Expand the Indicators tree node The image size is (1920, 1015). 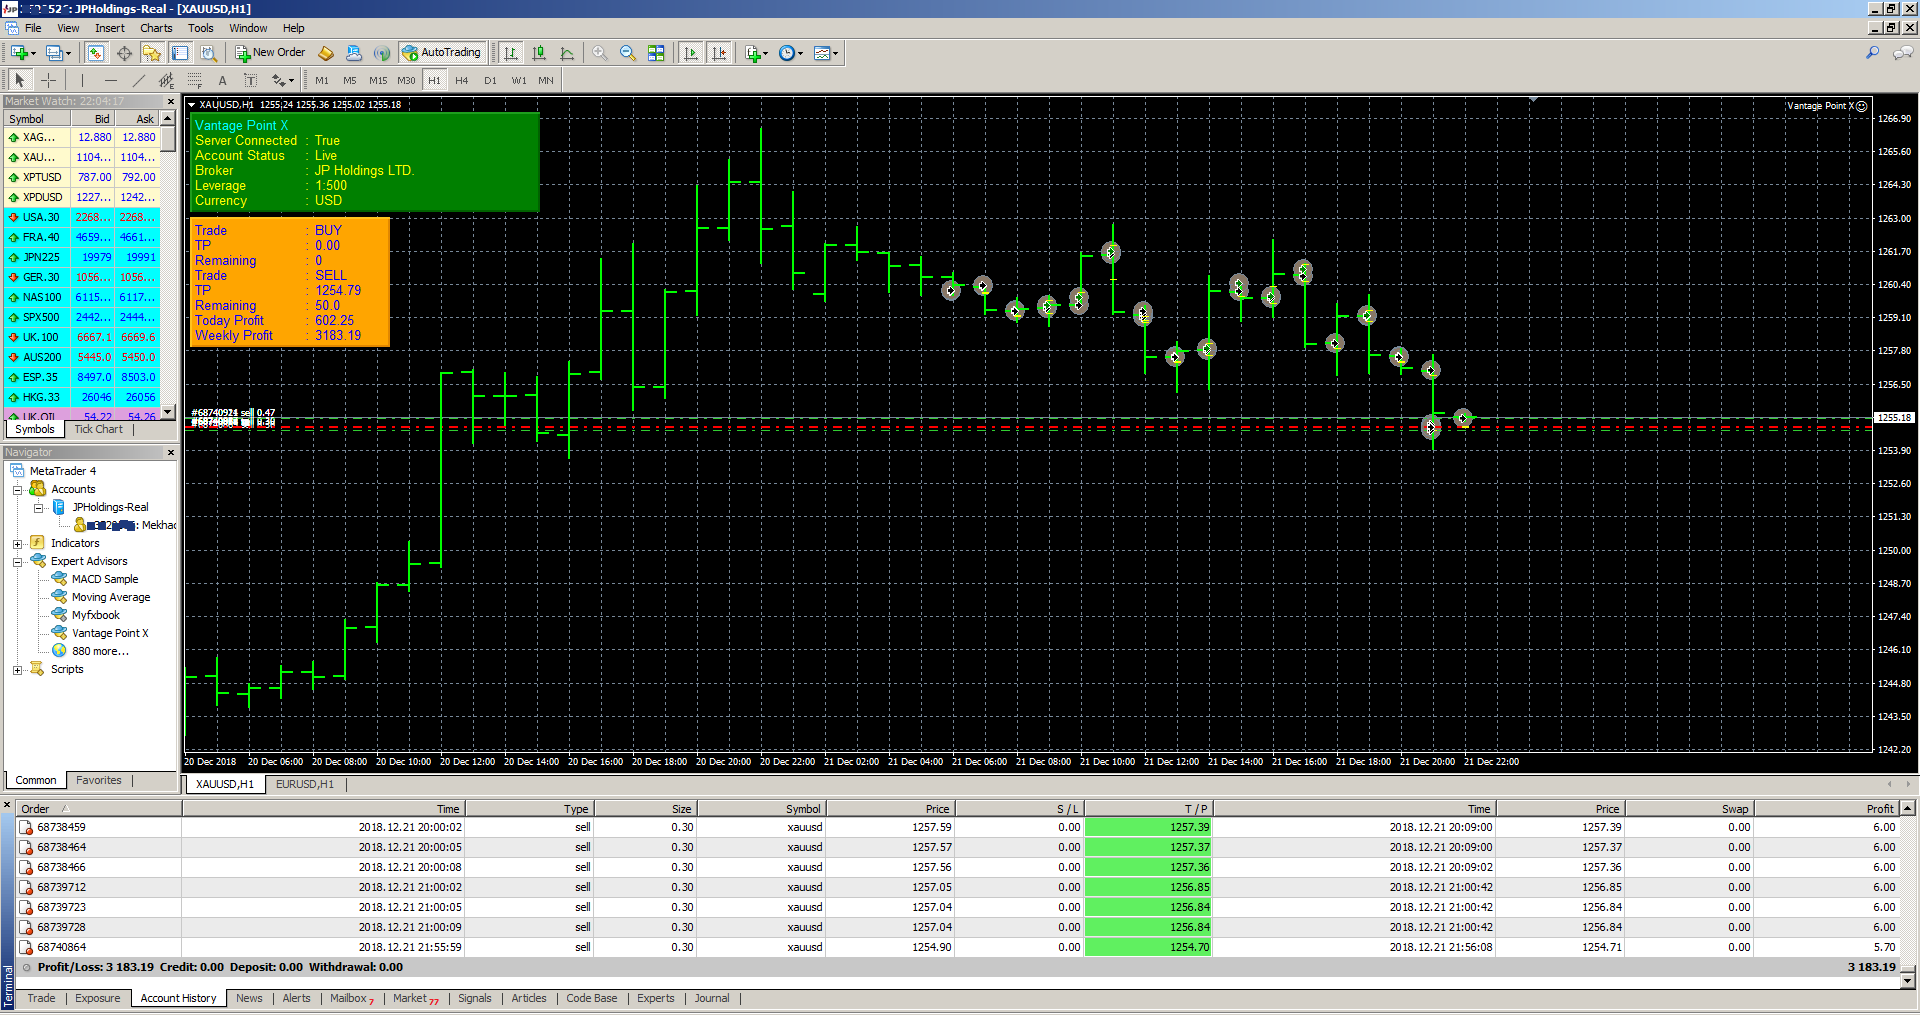pos(17,544)
